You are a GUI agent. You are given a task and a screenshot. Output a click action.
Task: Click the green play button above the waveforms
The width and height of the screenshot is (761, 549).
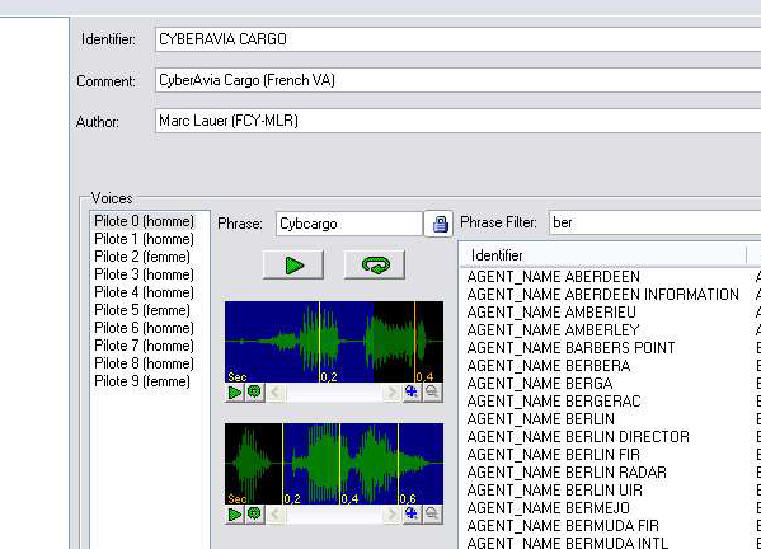[293, 265]
